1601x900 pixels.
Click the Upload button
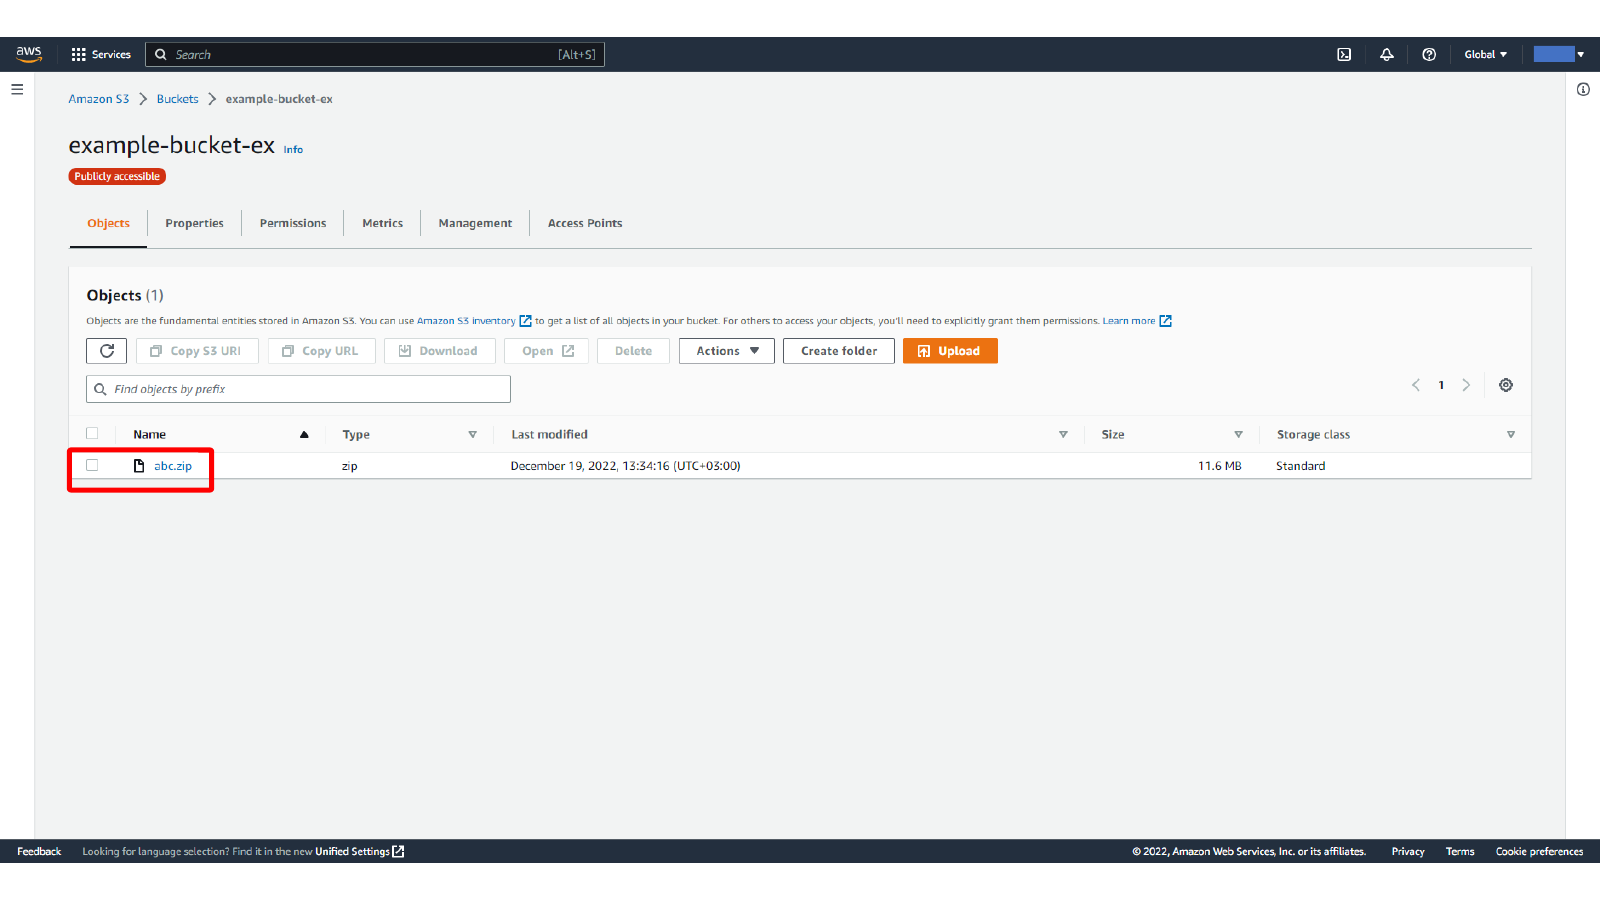[x=950, y=351]
